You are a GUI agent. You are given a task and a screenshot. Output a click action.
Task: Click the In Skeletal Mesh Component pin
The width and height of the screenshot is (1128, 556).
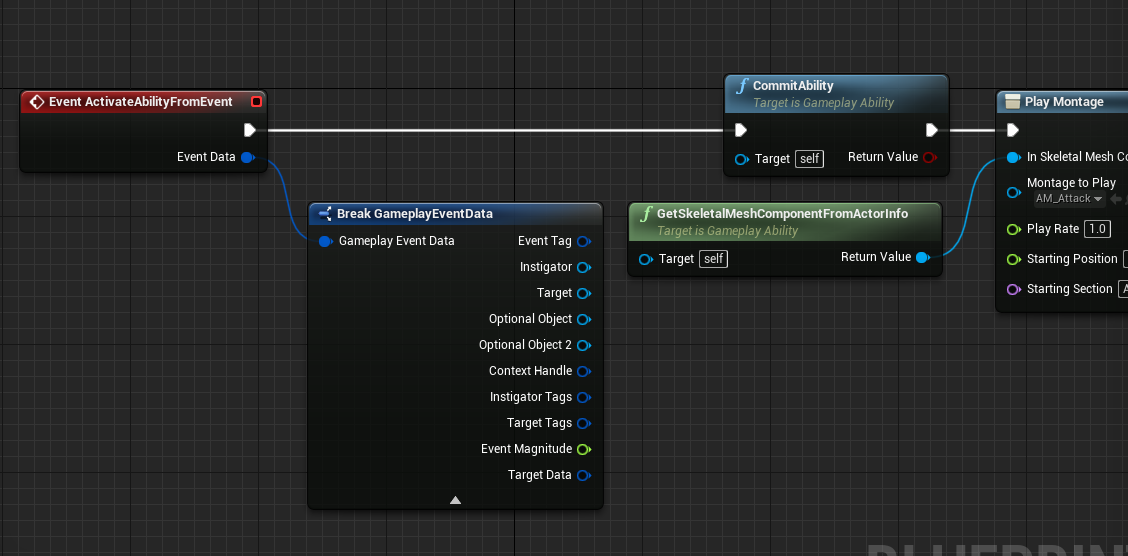[1014, 157]
